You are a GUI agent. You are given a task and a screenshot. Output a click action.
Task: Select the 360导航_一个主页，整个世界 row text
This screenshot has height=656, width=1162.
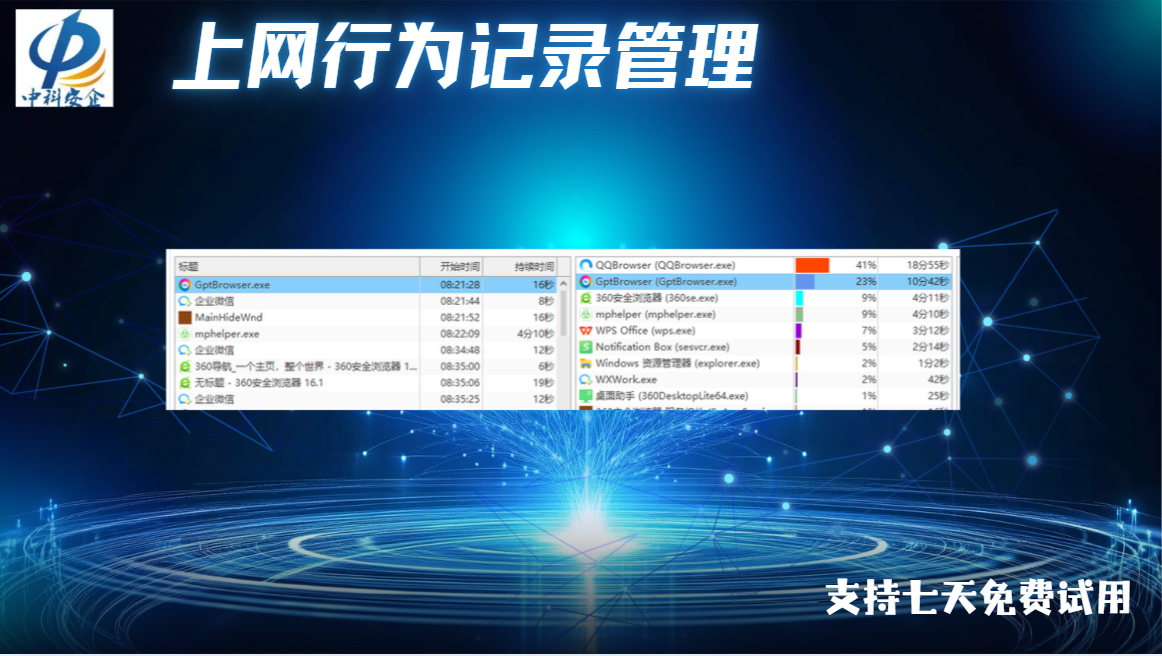click(x=305, y=366)
